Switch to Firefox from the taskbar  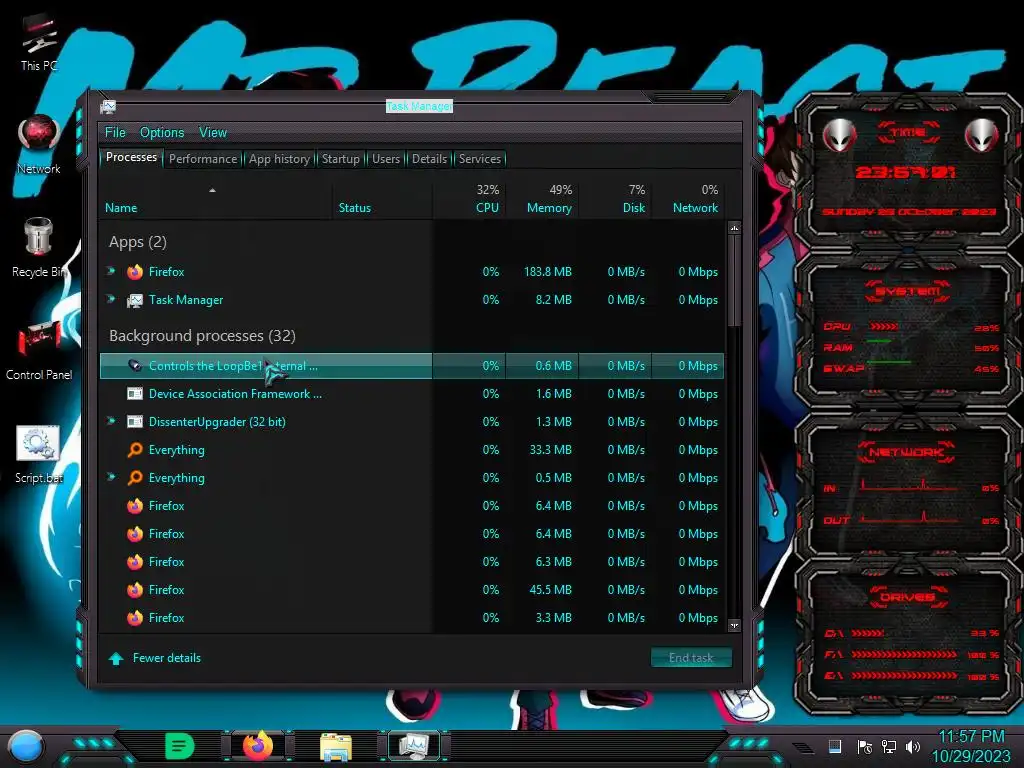click(x=257, y=746)
